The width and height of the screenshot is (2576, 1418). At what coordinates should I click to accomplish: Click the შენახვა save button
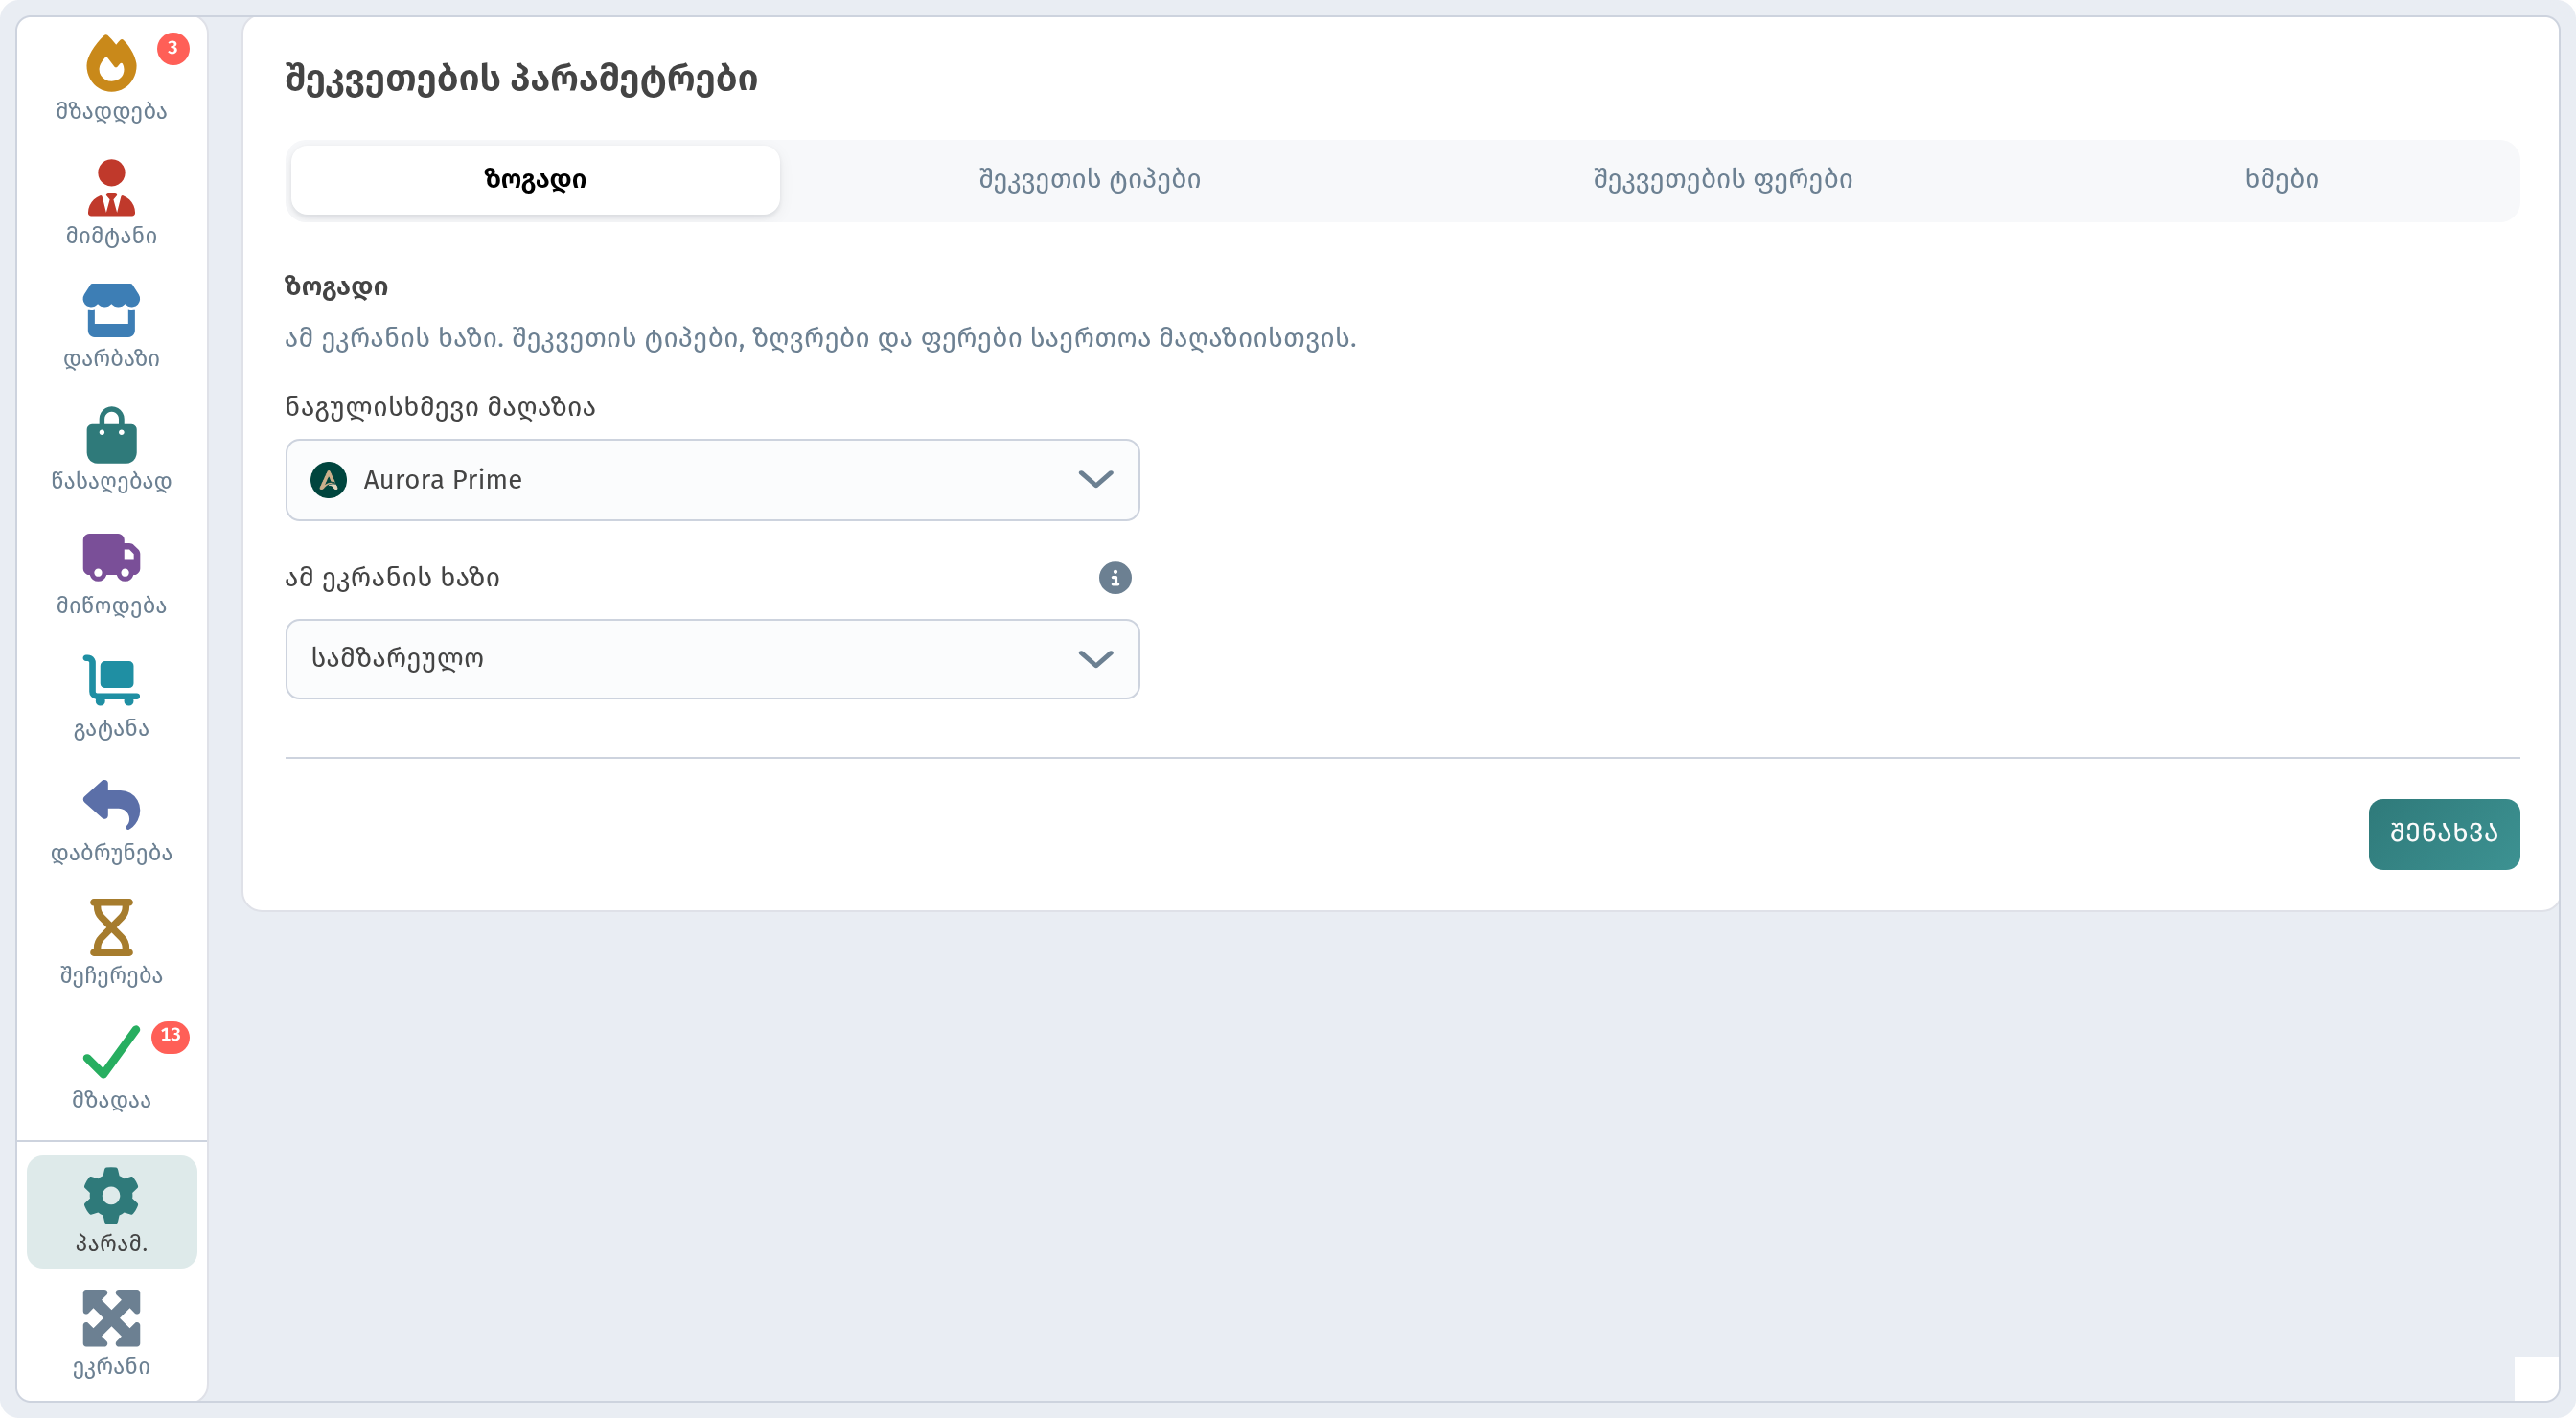click(x=2444, y=834)
